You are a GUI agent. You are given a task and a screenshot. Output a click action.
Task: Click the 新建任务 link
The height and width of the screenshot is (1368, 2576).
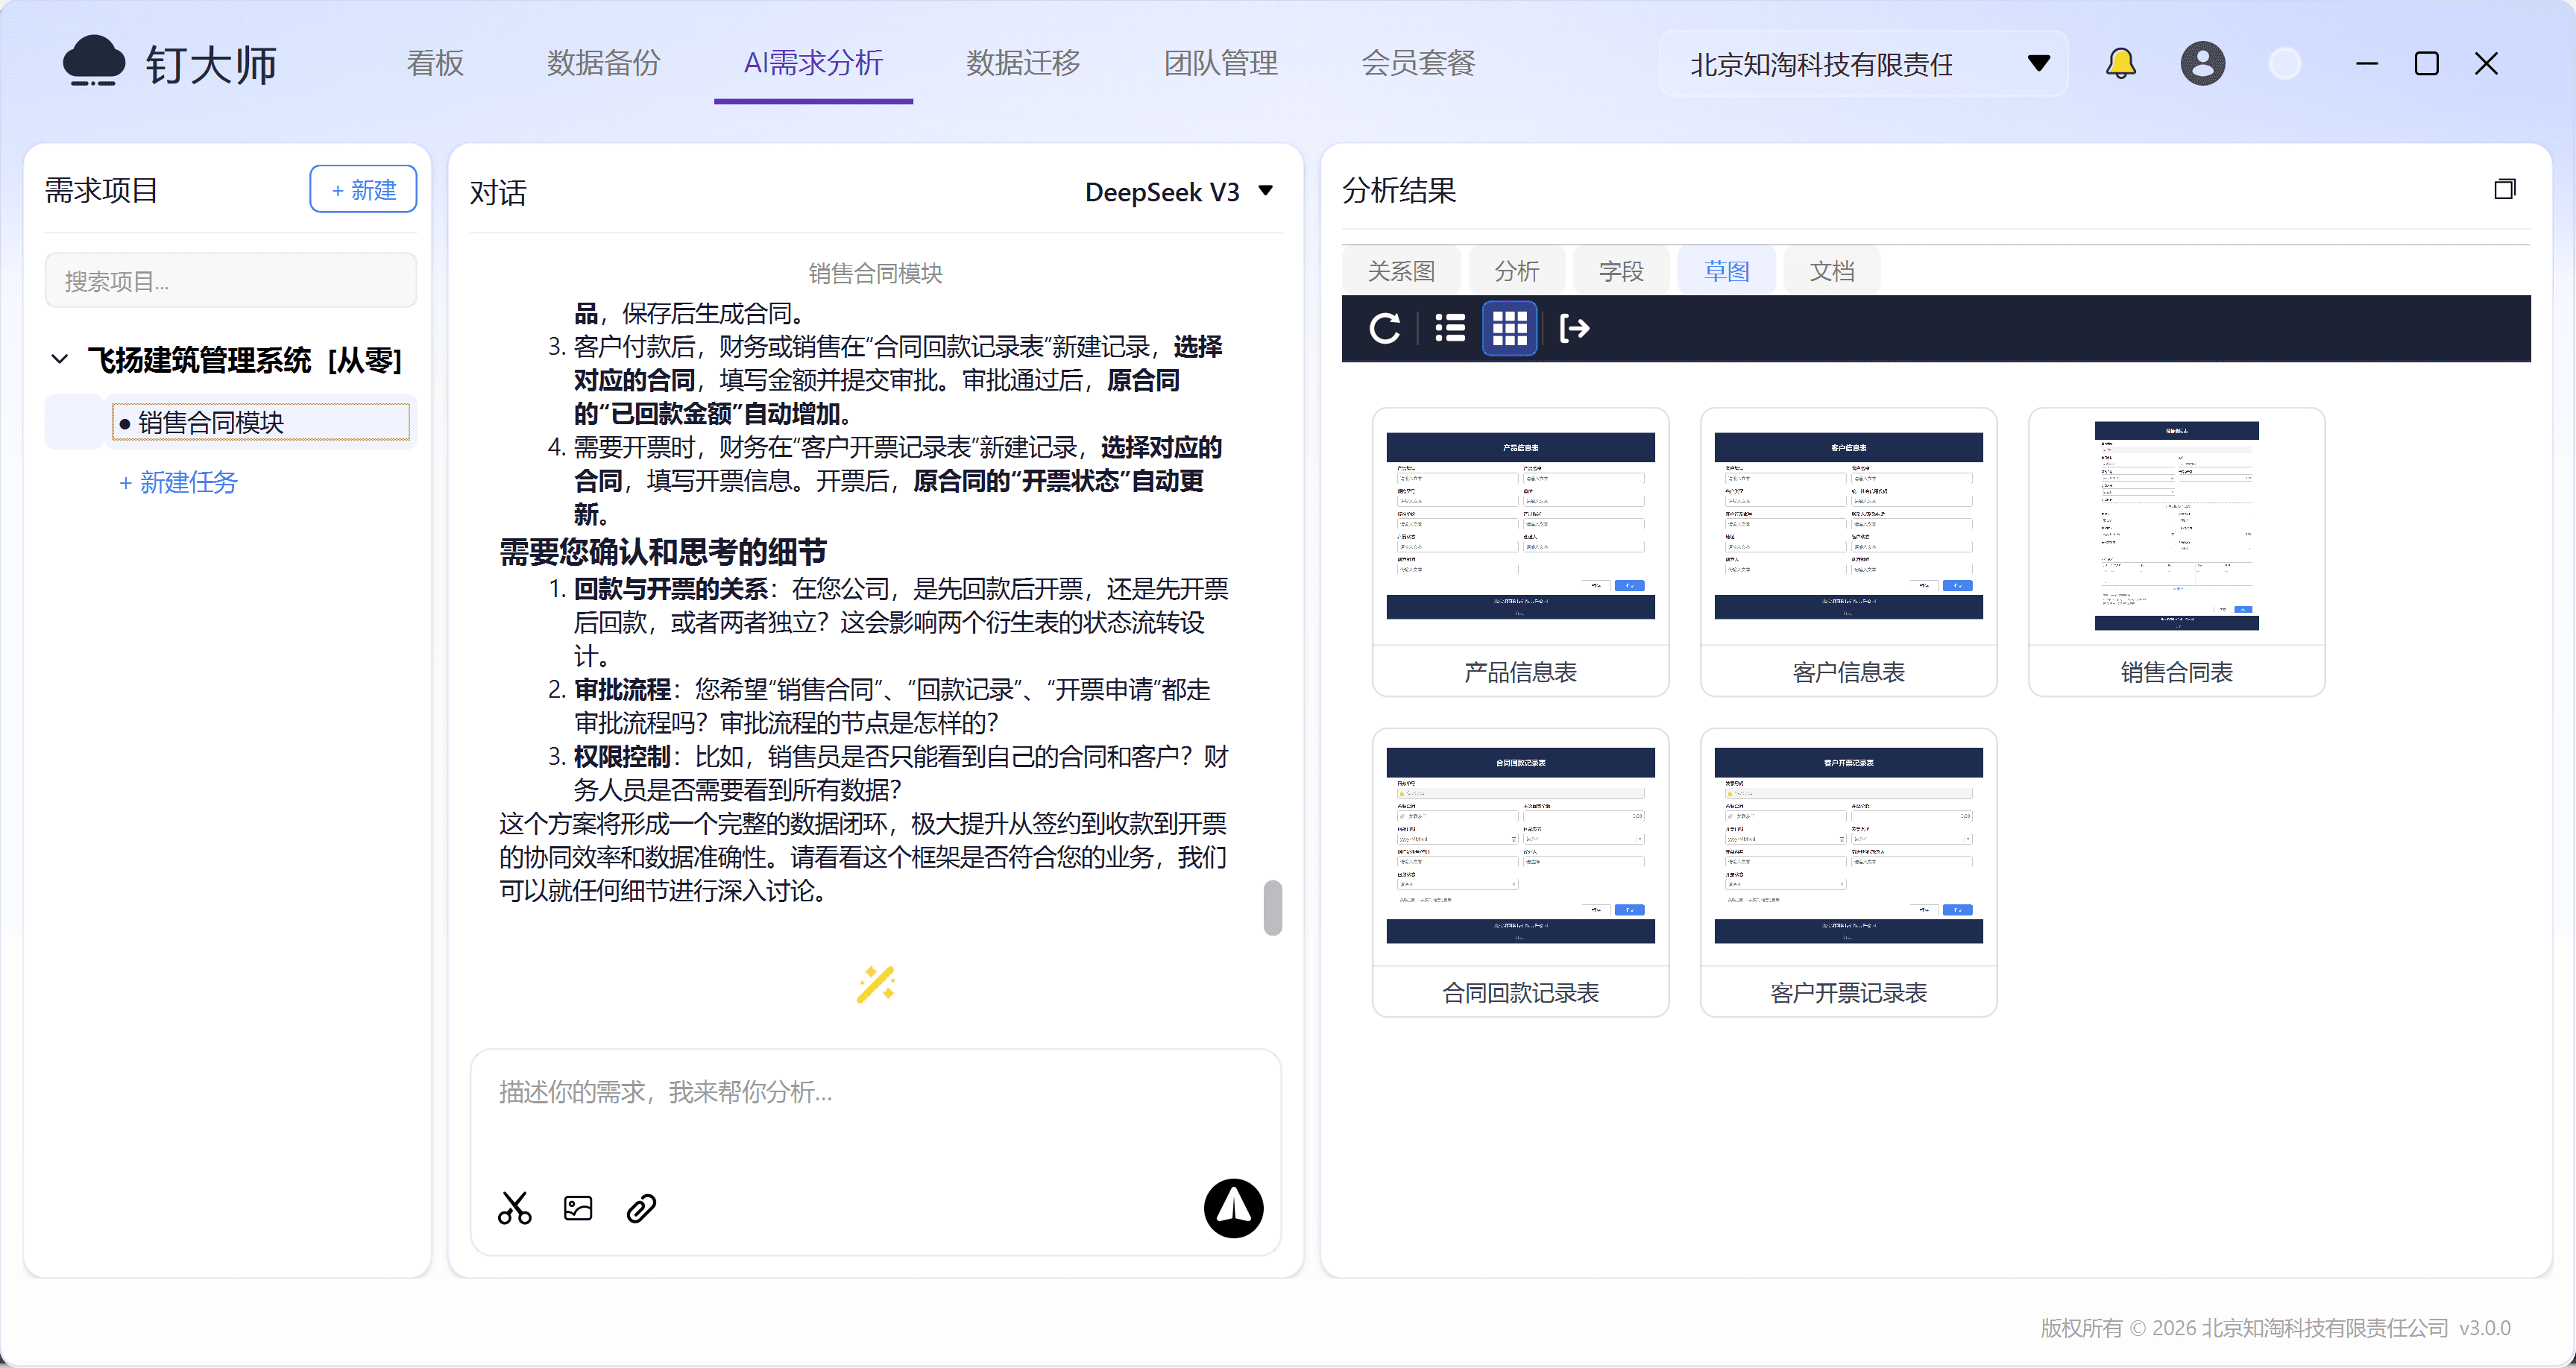tap(178, 482)
